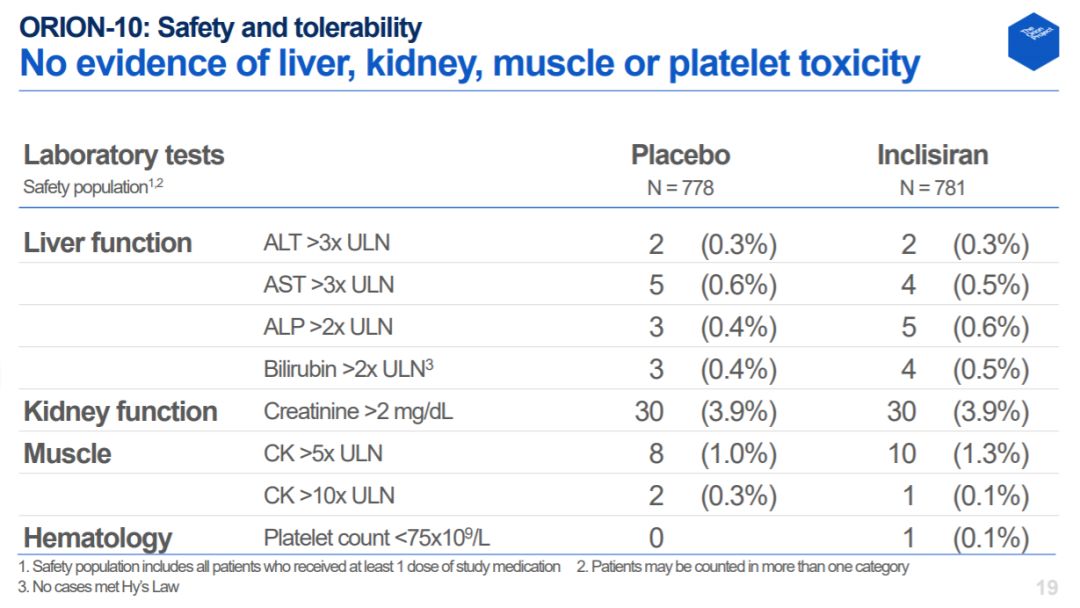Image resolution: width=1080 pixels, height=608 pixels.
Task: Click the blue hexagon logo icon
Action: [1033, 41]
